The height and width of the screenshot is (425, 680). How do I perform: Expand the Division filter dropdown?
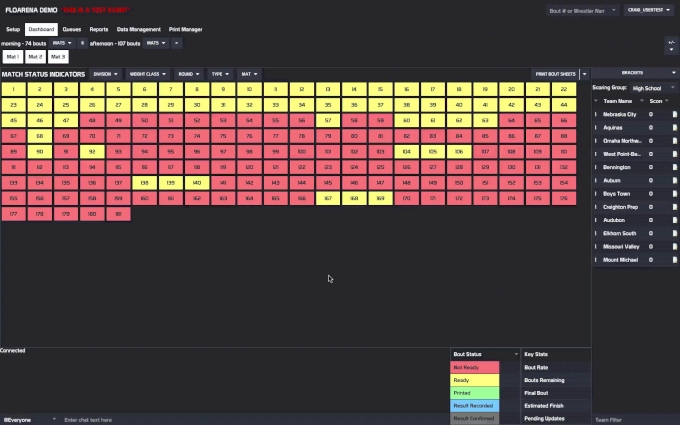[x=105, y=74]
